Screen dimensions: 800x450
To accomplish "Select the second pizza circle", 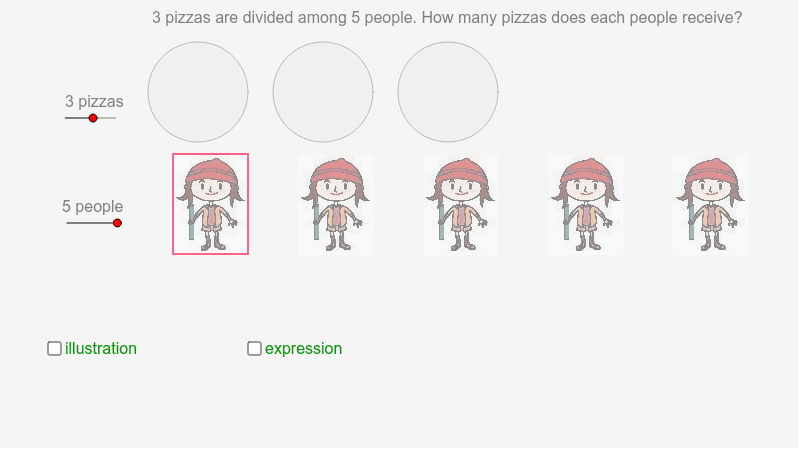I will 323,92.
